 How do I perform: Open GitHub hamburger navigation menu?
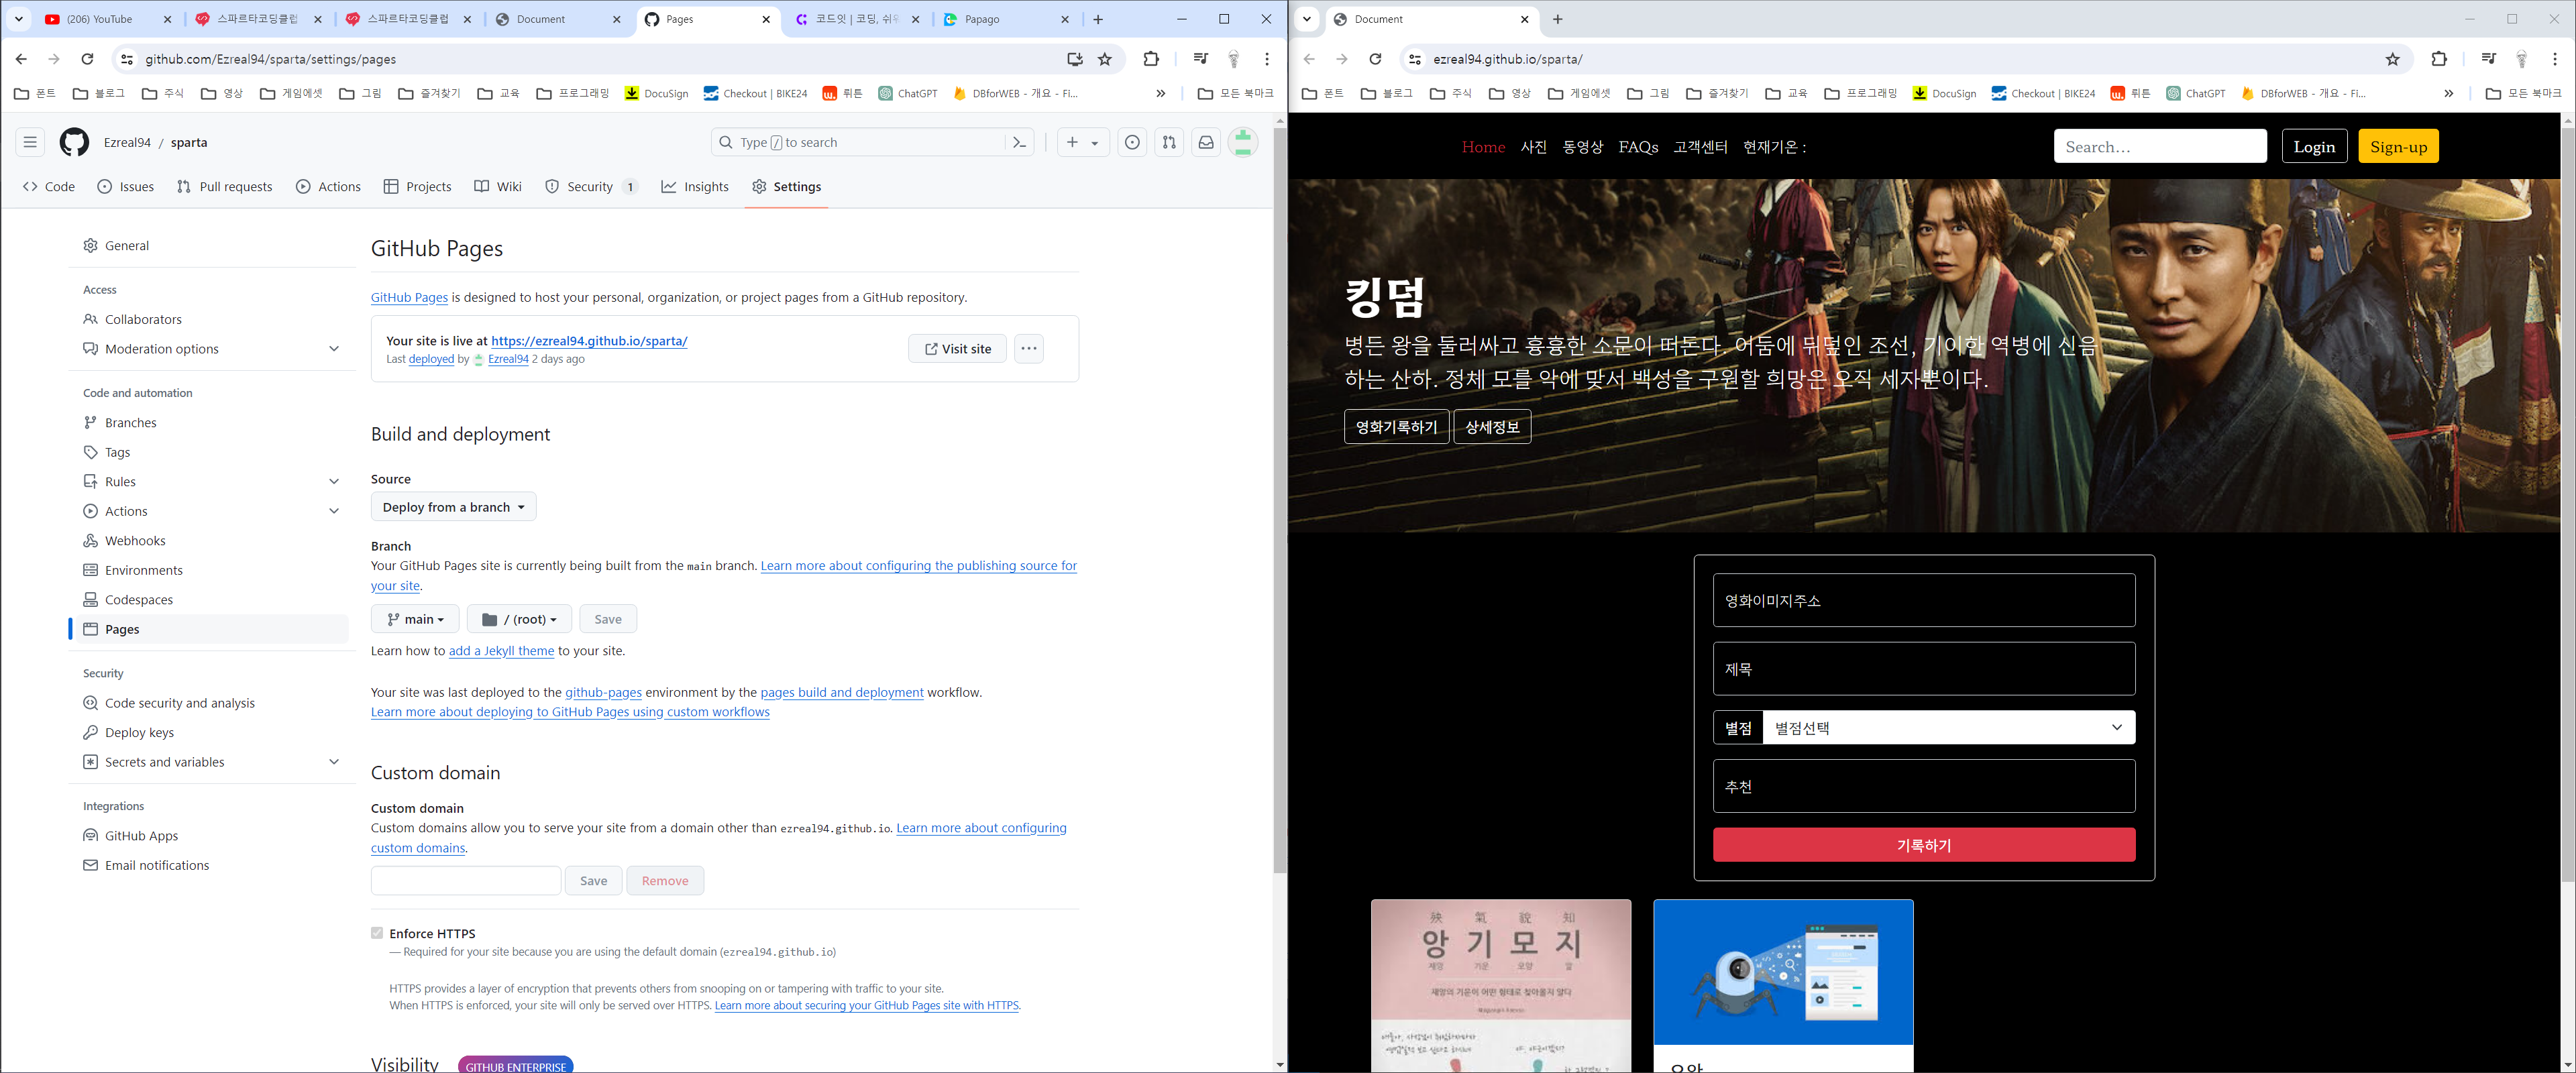pyautogui.click(x=30, y=142)
